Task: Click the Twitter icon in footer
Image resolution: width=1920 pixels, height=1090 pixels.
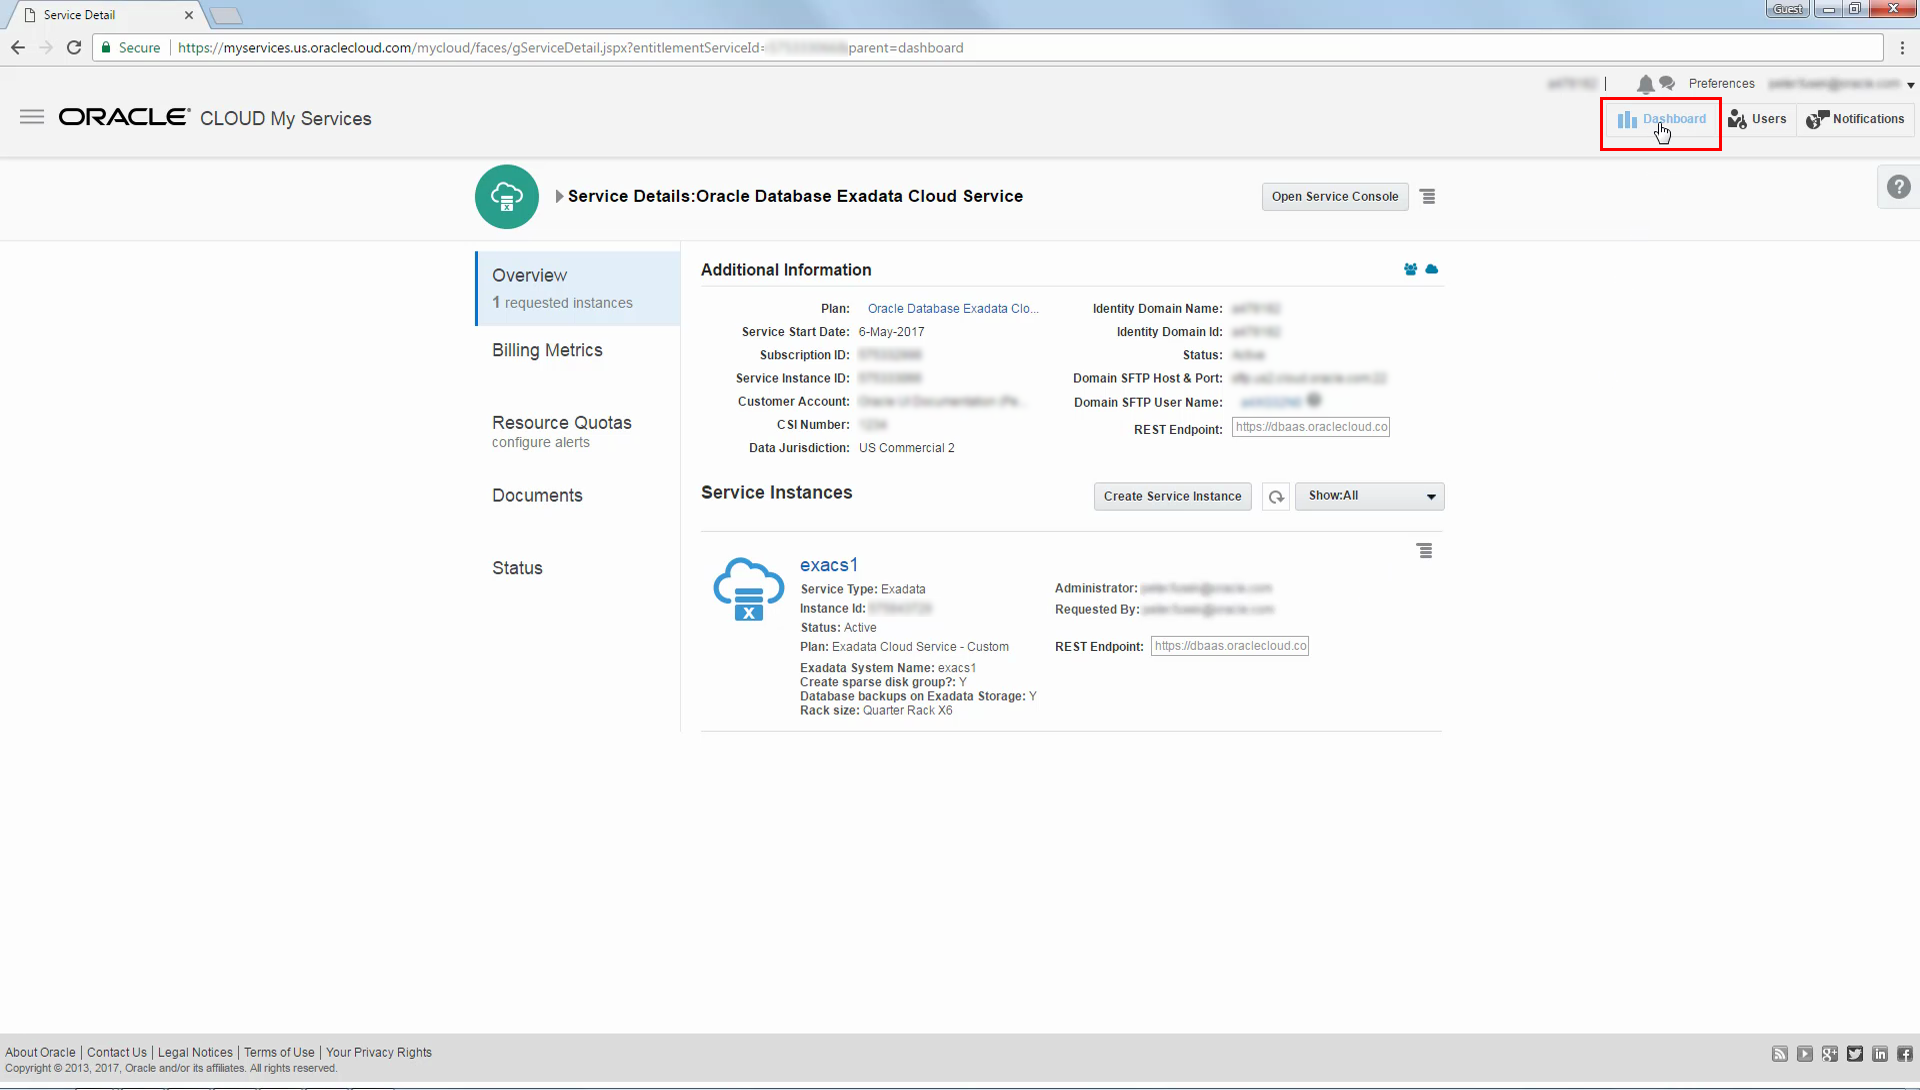Action: tap(1855, 1054)
